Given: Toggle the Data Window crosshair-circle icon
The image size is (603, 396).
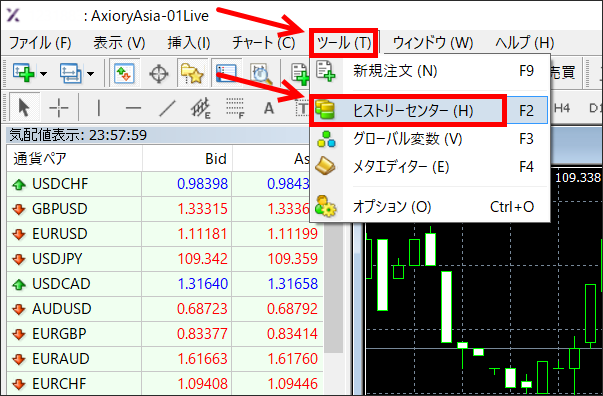Looking at the screenshot, I should pos(158,73).
